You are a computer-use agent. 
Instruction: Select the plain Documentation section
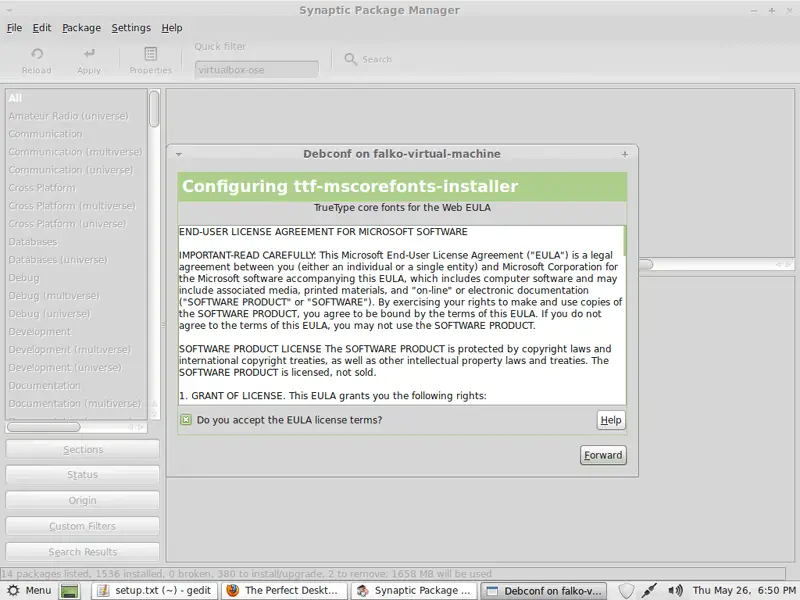77,386
